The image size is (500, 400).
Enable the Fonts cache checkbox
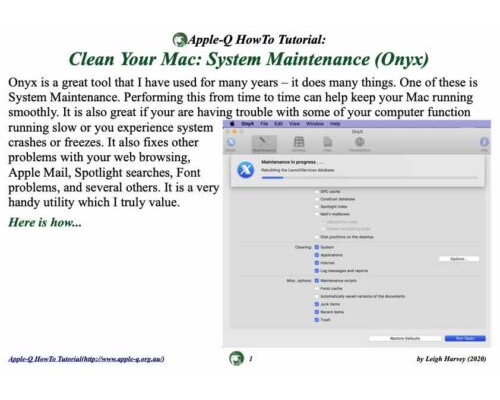317,288
